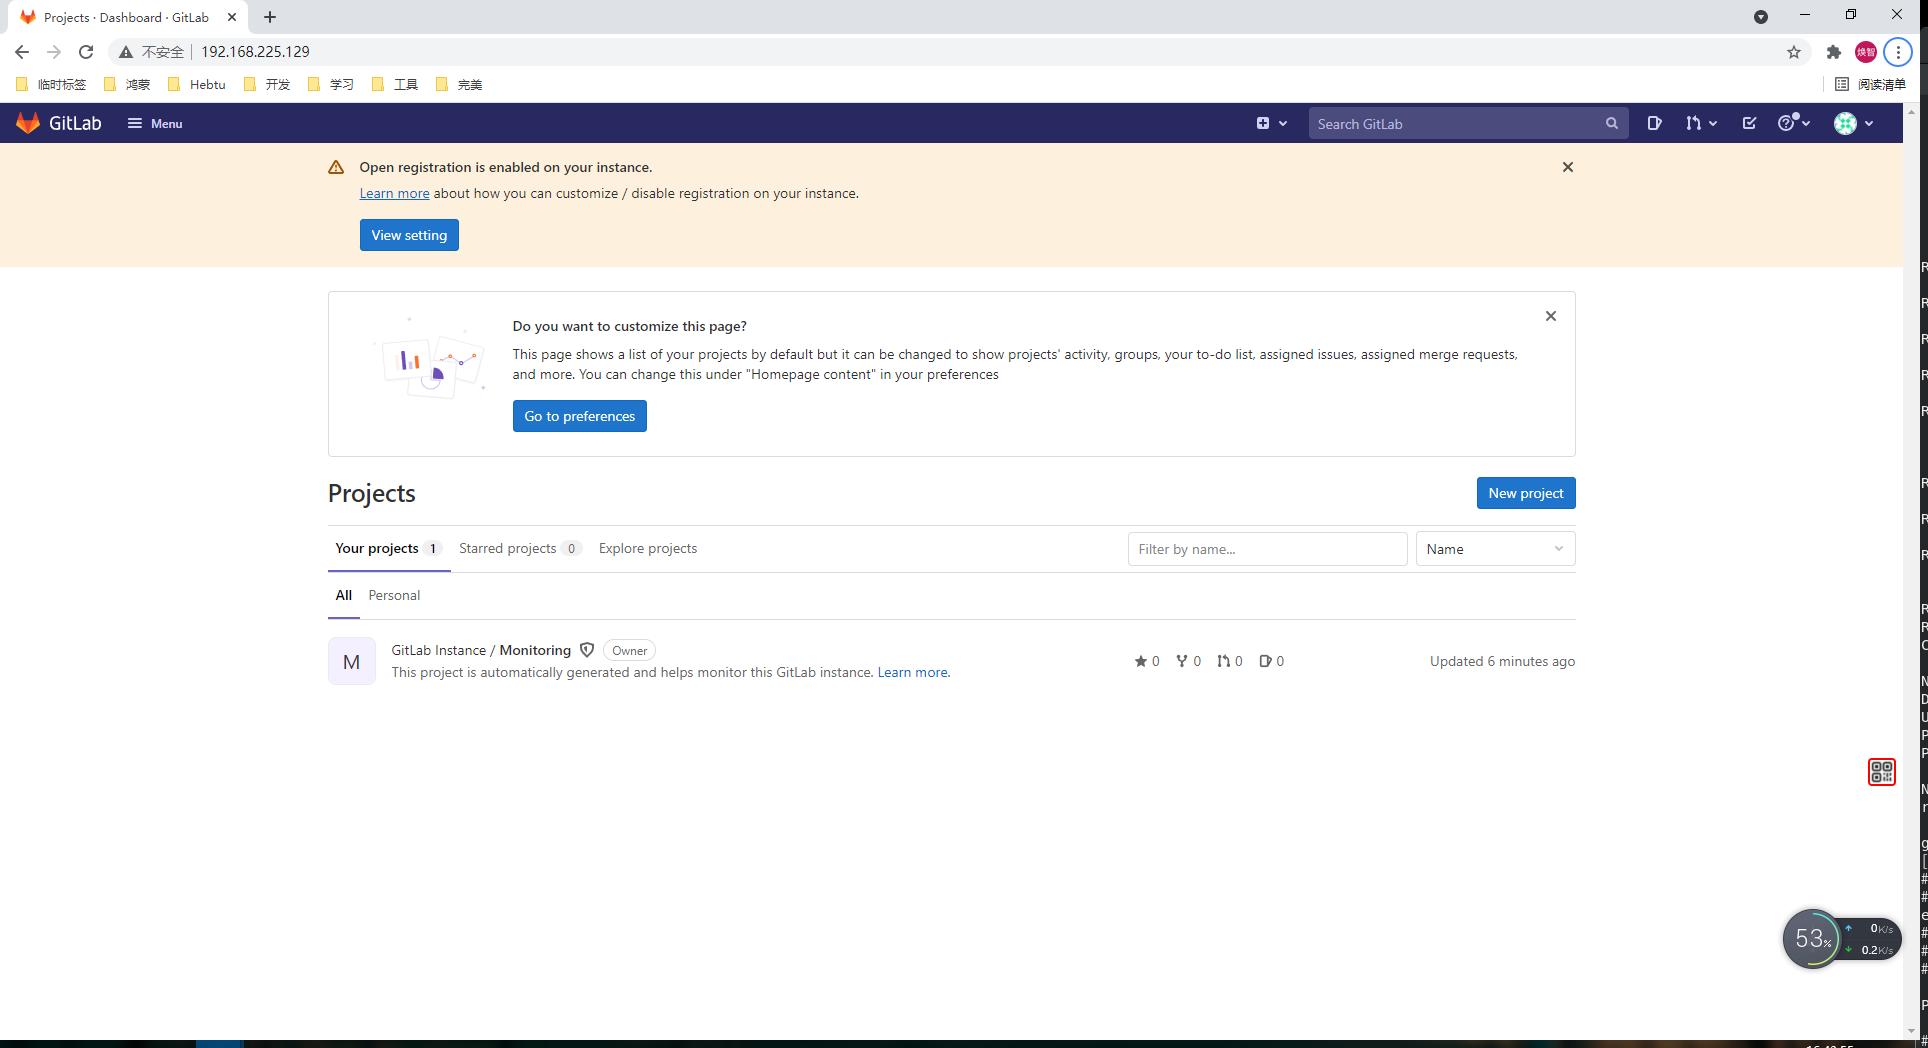Screen dimensions: 1928x1048
Task: Click the GitLab logo in header
Action: (x=59, y=123)
